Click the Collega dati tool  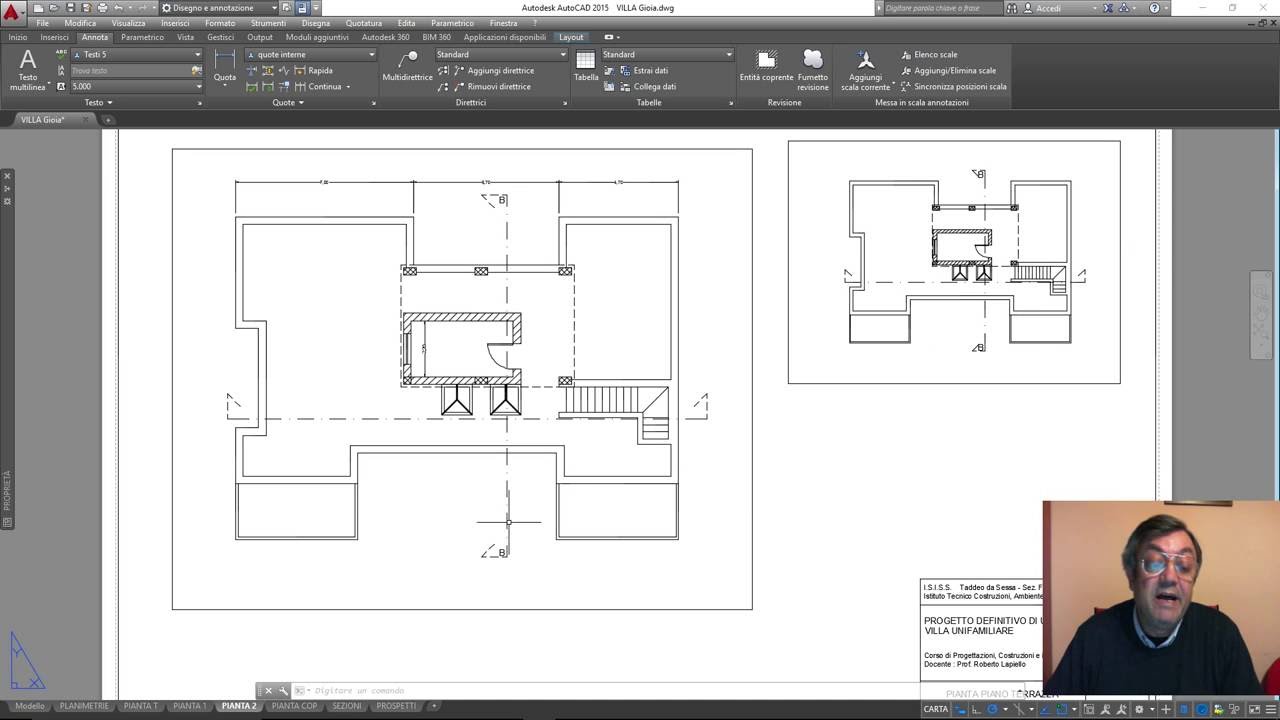(x=647, y=86)
